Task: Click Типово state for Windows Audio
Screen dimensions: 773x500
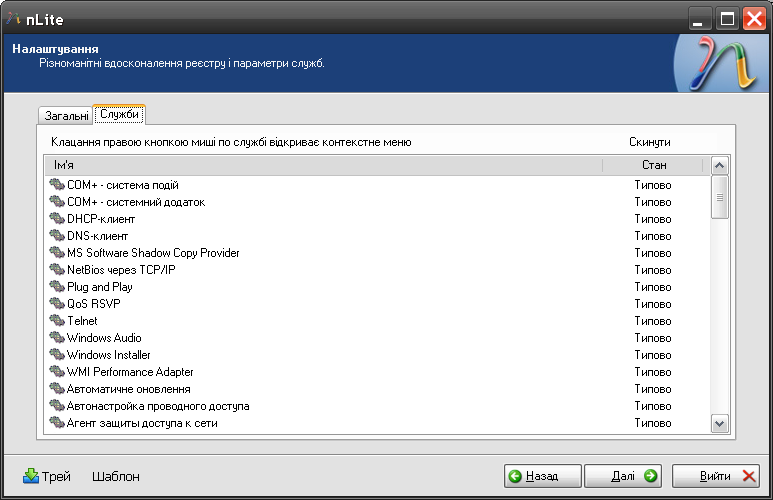Action: (x=653, y=338)
